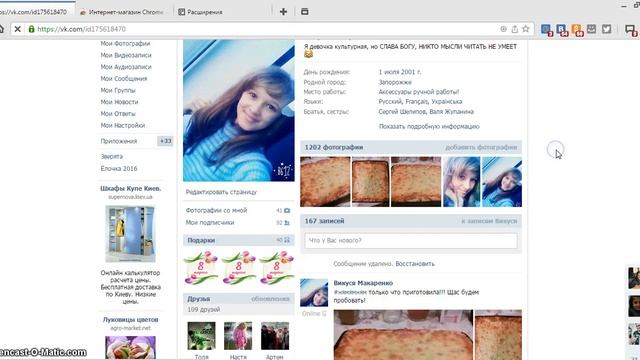Click the Подарки section header

tap(239, 240)
